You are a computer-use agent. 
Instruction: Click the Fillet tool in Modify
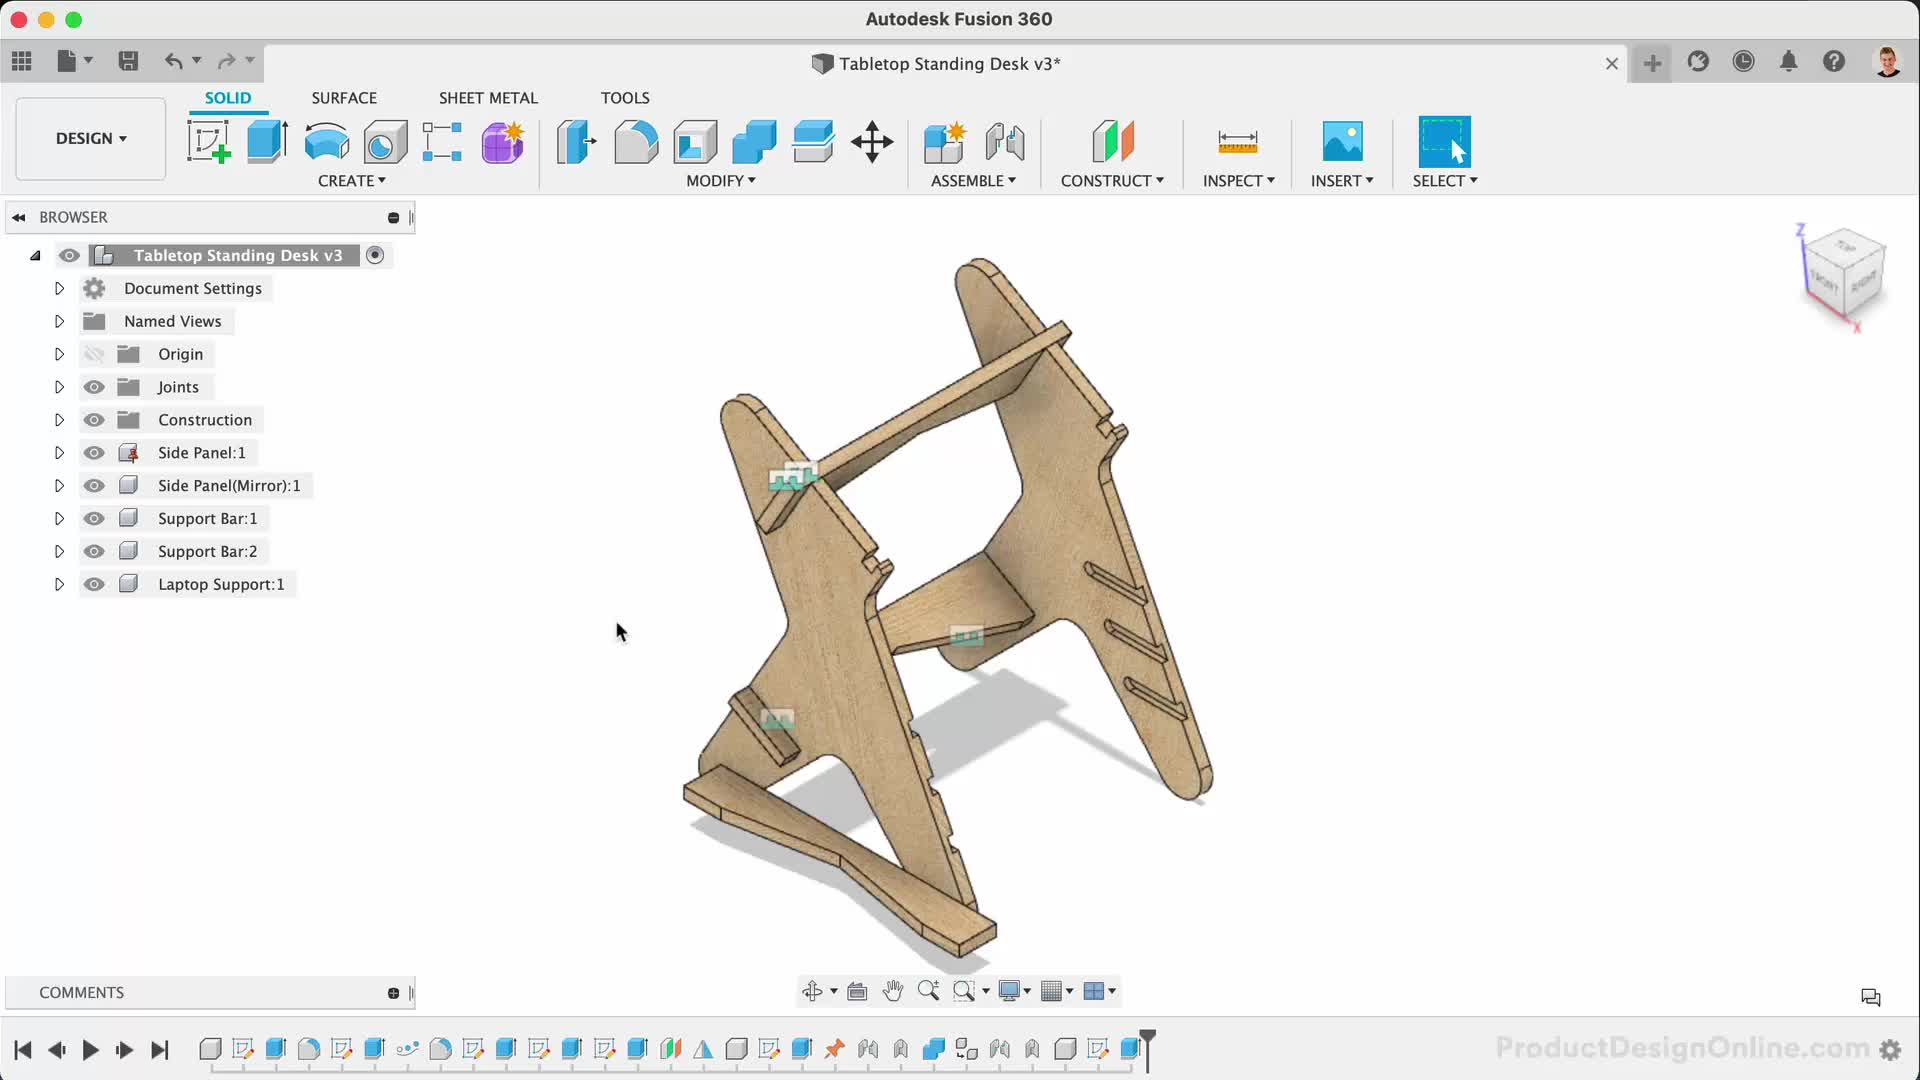click(636, 141)
